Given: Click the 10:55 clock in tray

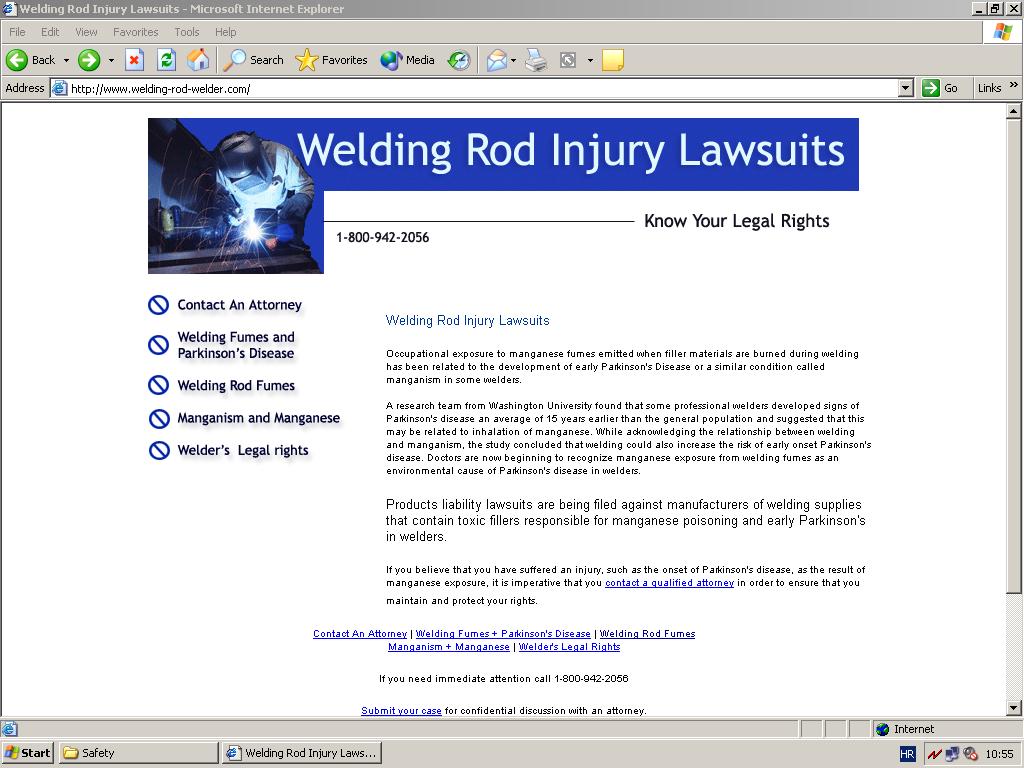Looking at the screenshot, I should (x=999, y=754).
